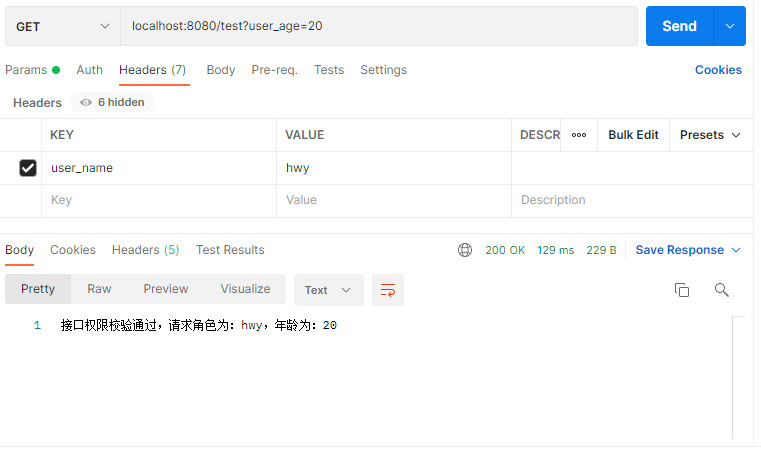This screenshot has width=761, height=452.
Task: Open the Cookies link
Action: point(718,70)
